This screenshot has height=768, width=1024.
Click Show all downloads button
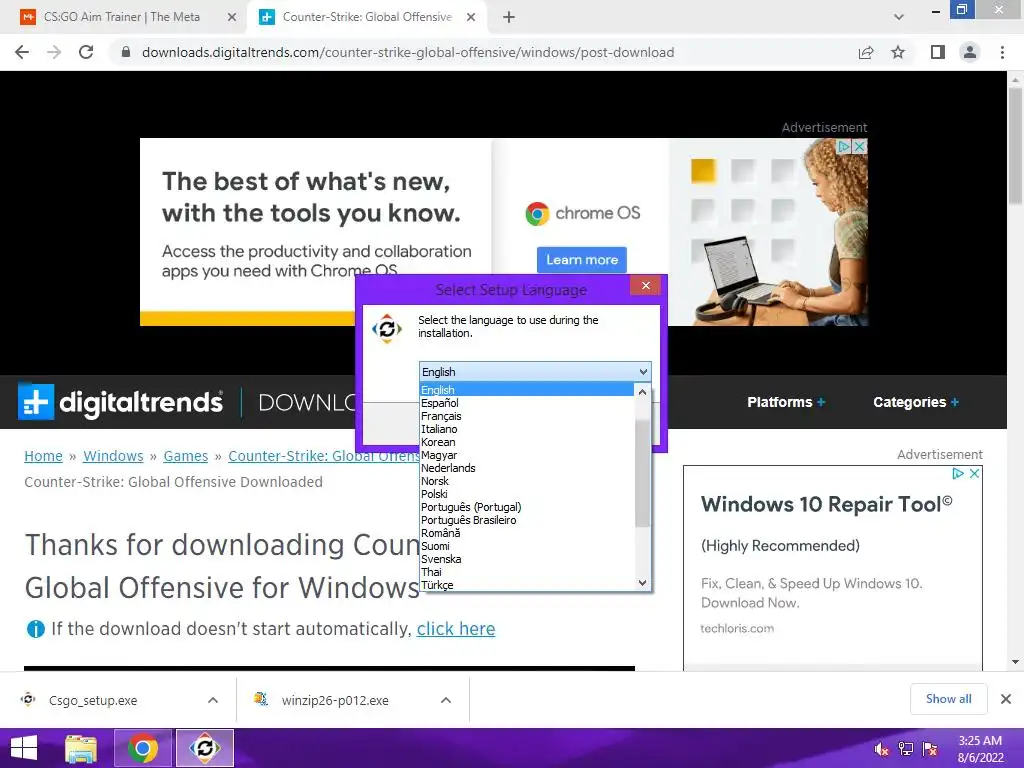pyautogui.click(x=948, y=699)
